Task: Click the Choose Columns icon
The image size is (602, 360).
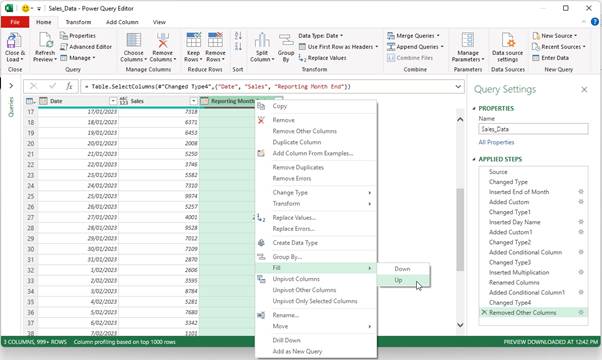Action: (134, 40)
